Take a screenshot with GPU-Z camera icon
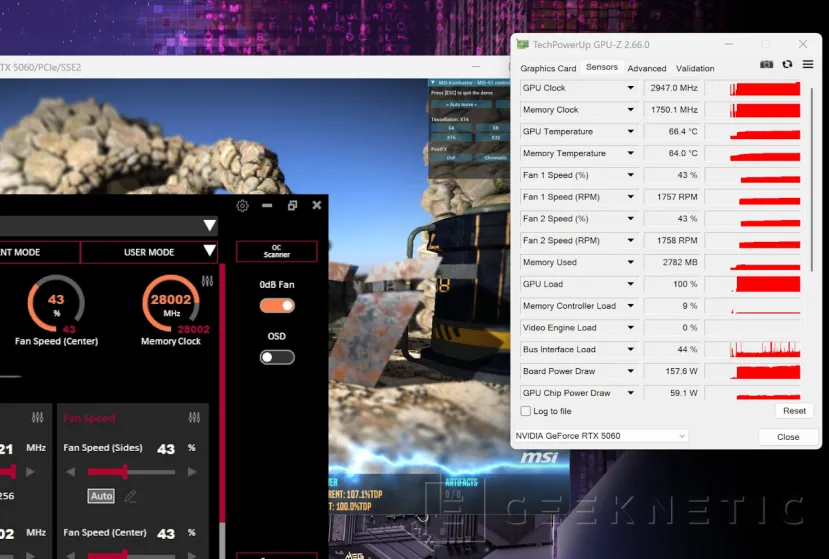The width and height of the screenshot is (829, 559). point(766,65)
